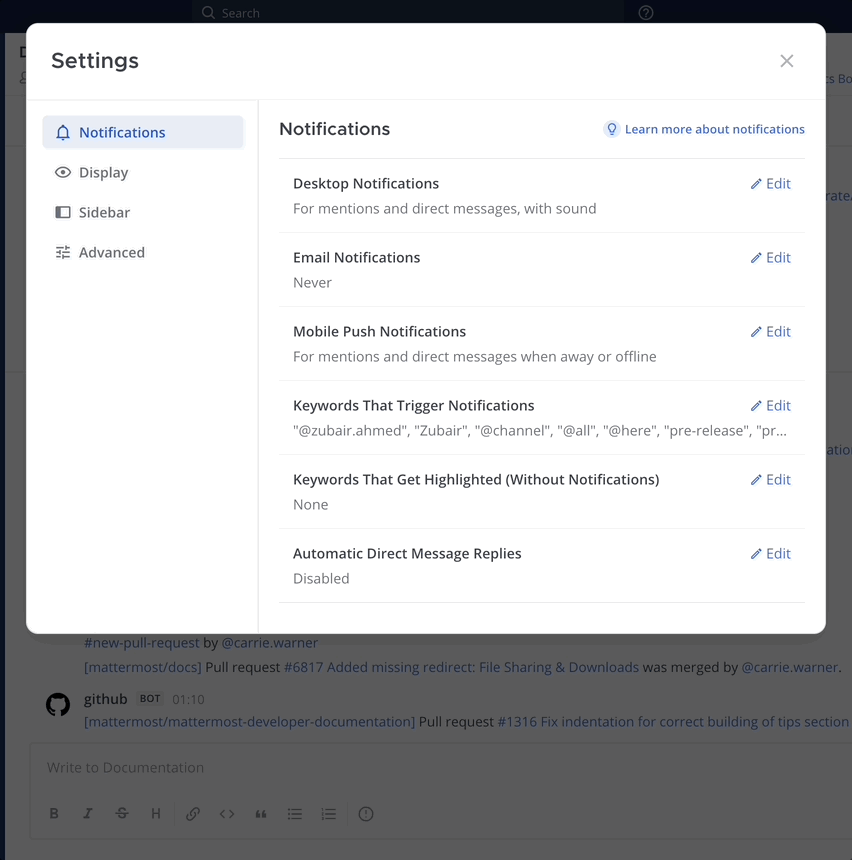852x860 pixels.
Task: Click the help question mark in the top bar
Action: (x=645, y=12)
